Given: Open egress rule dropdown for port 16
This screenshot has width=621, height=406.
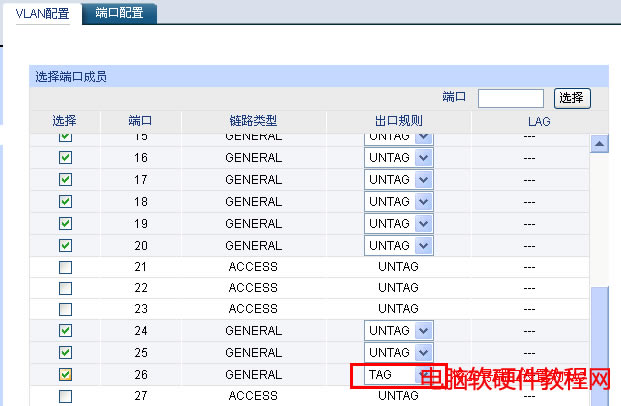Looking at the screenshot, I should (x=423, y=158).
